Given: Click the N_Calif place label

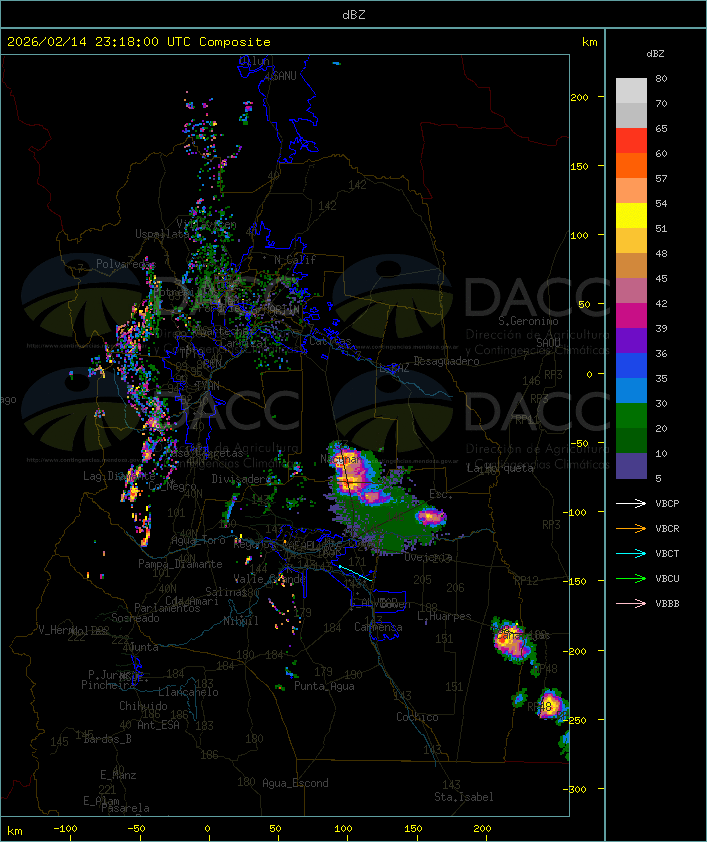Looking at the screenshot, I should pos(295,259).
